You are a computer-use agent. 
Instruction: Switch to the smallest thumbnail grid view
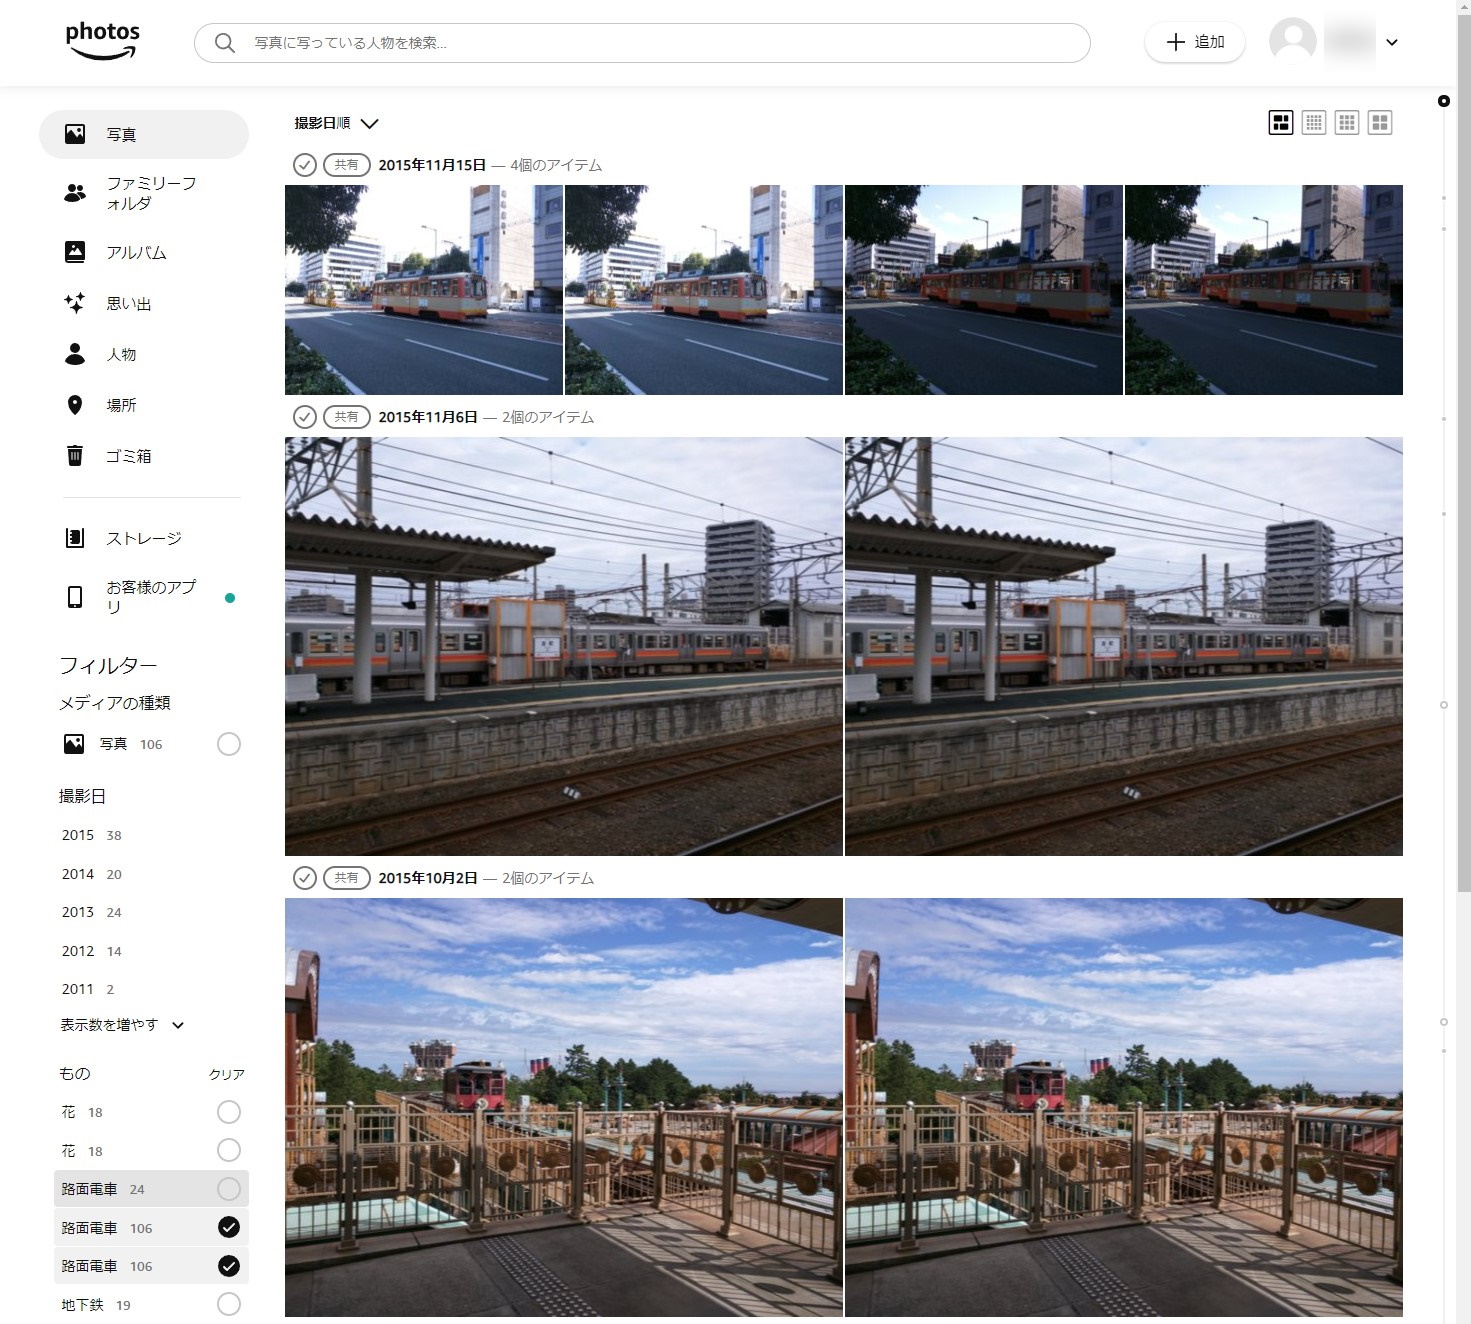tap(1314, 122)
